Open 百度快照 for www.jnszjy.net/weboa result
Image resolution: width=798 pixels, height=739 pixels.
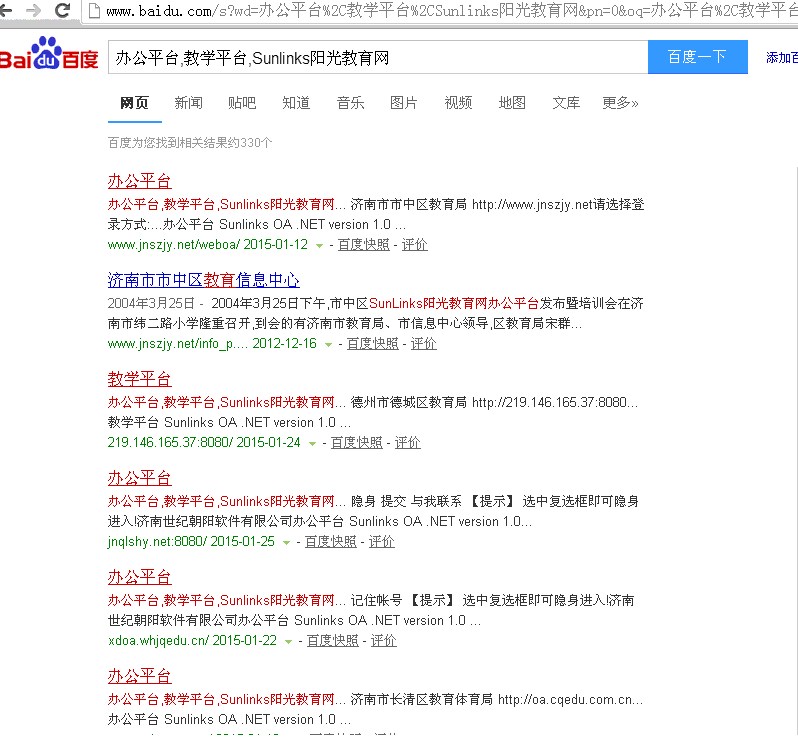click(363, 245)
